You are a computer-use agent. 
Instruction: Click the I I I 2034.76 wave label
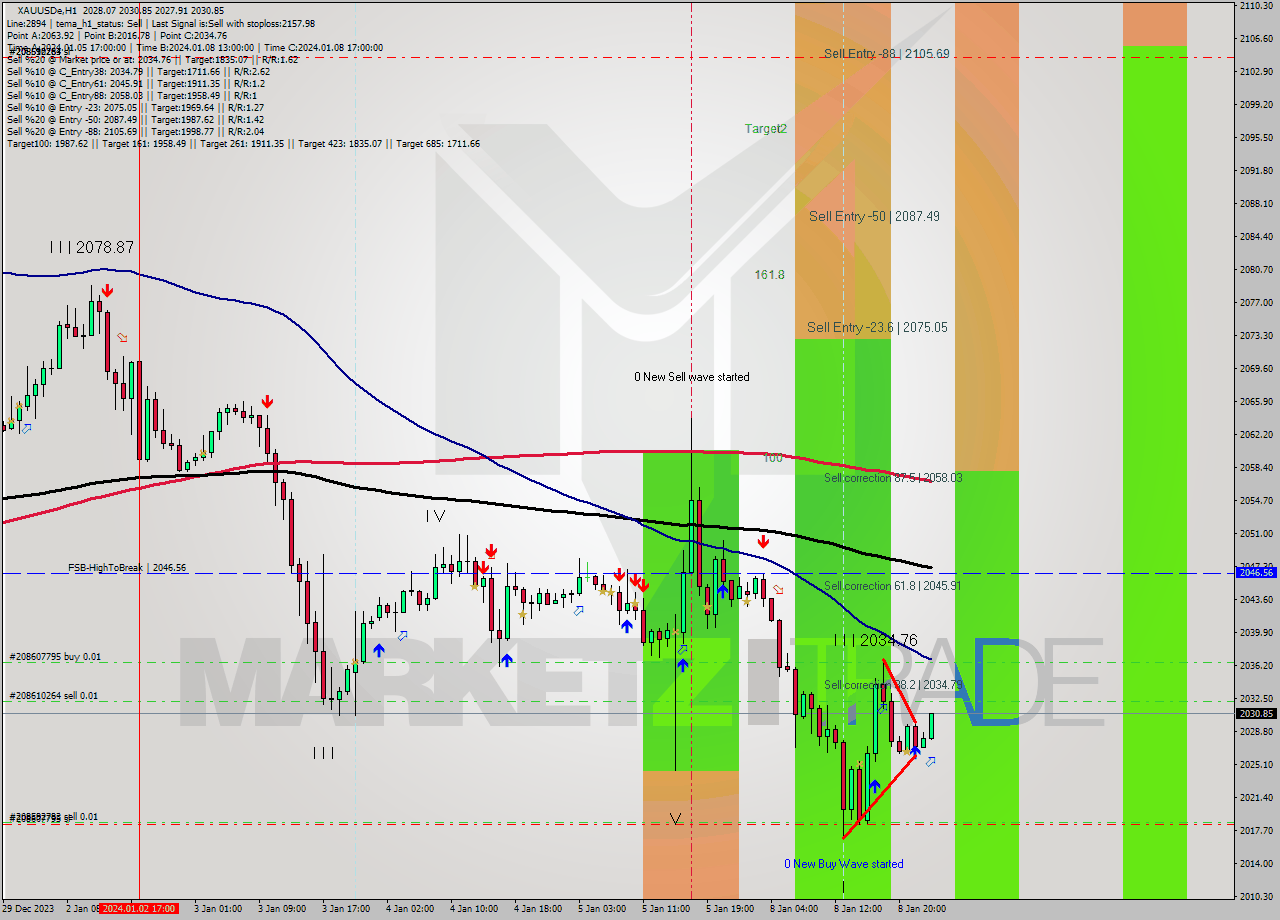(875, 640)
